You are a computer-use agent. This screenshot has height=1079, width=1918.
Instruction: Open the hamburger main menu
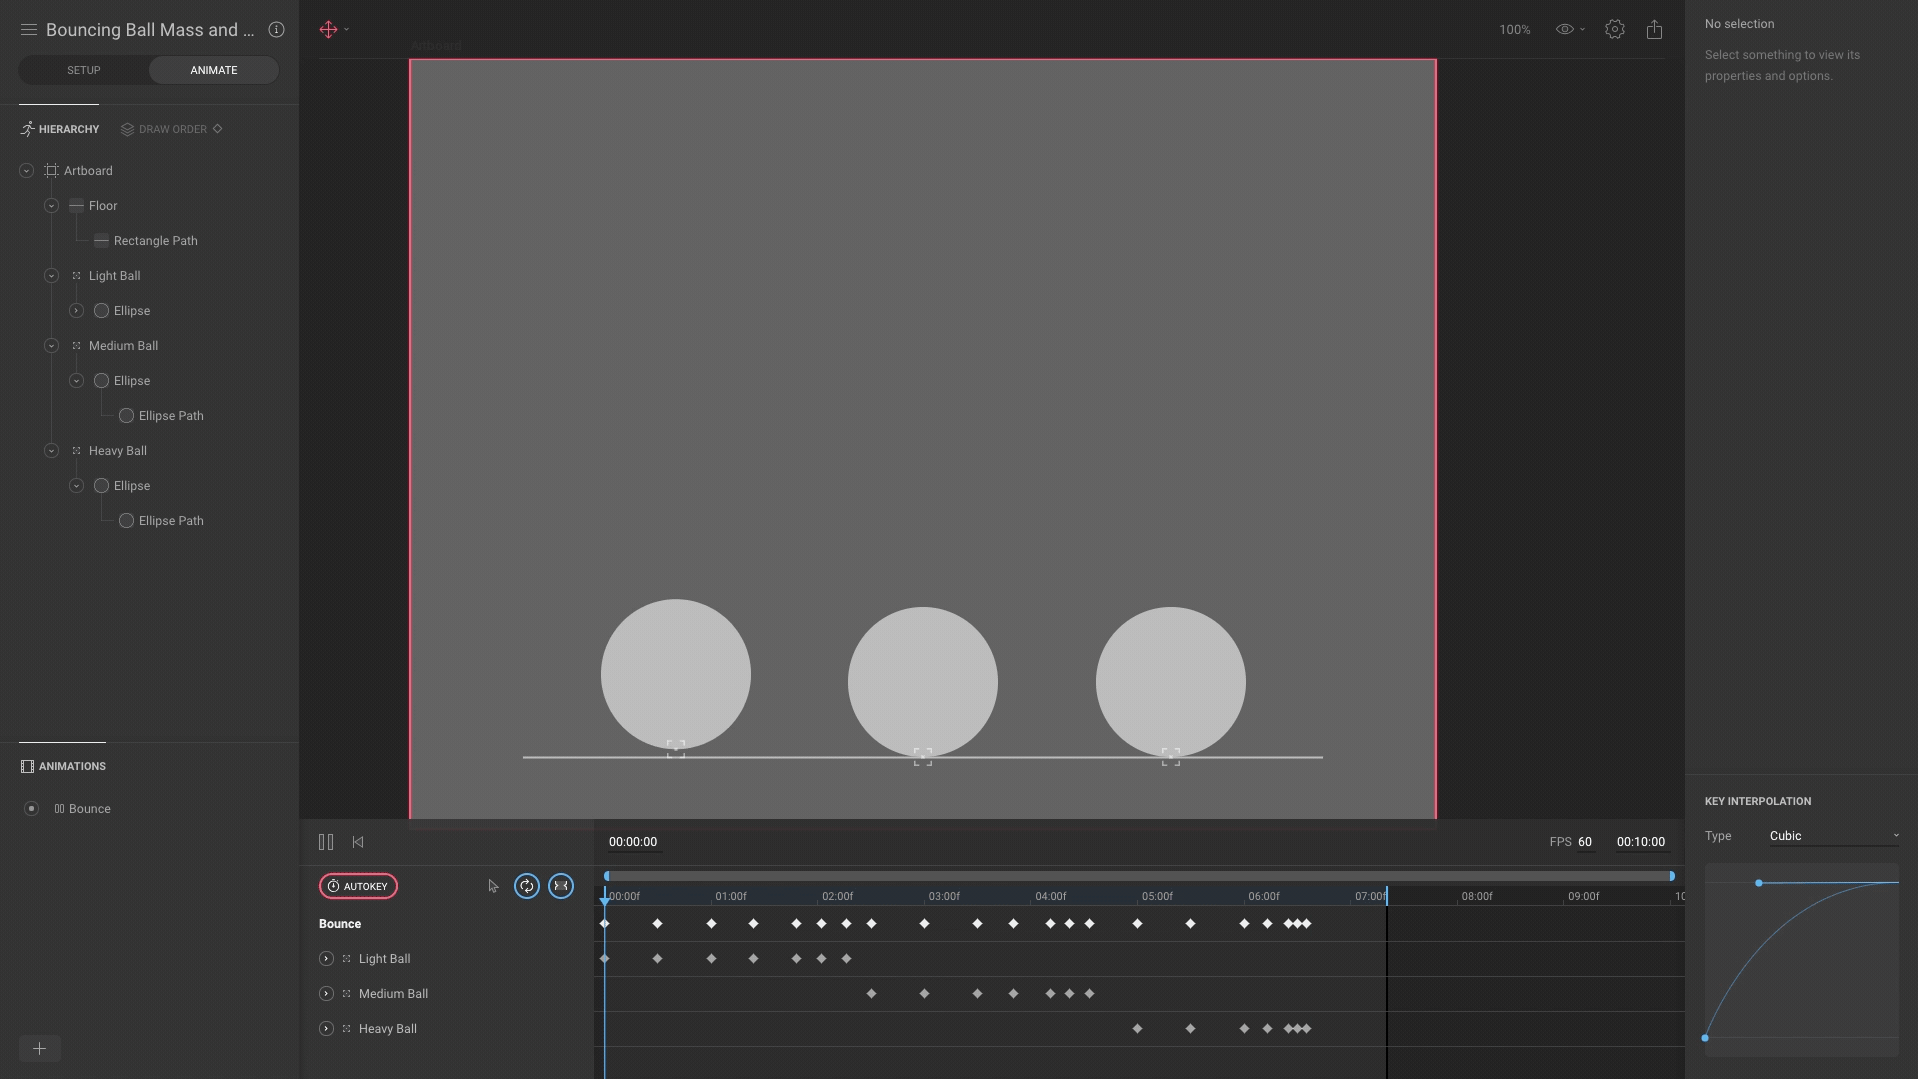click(29, 30)
